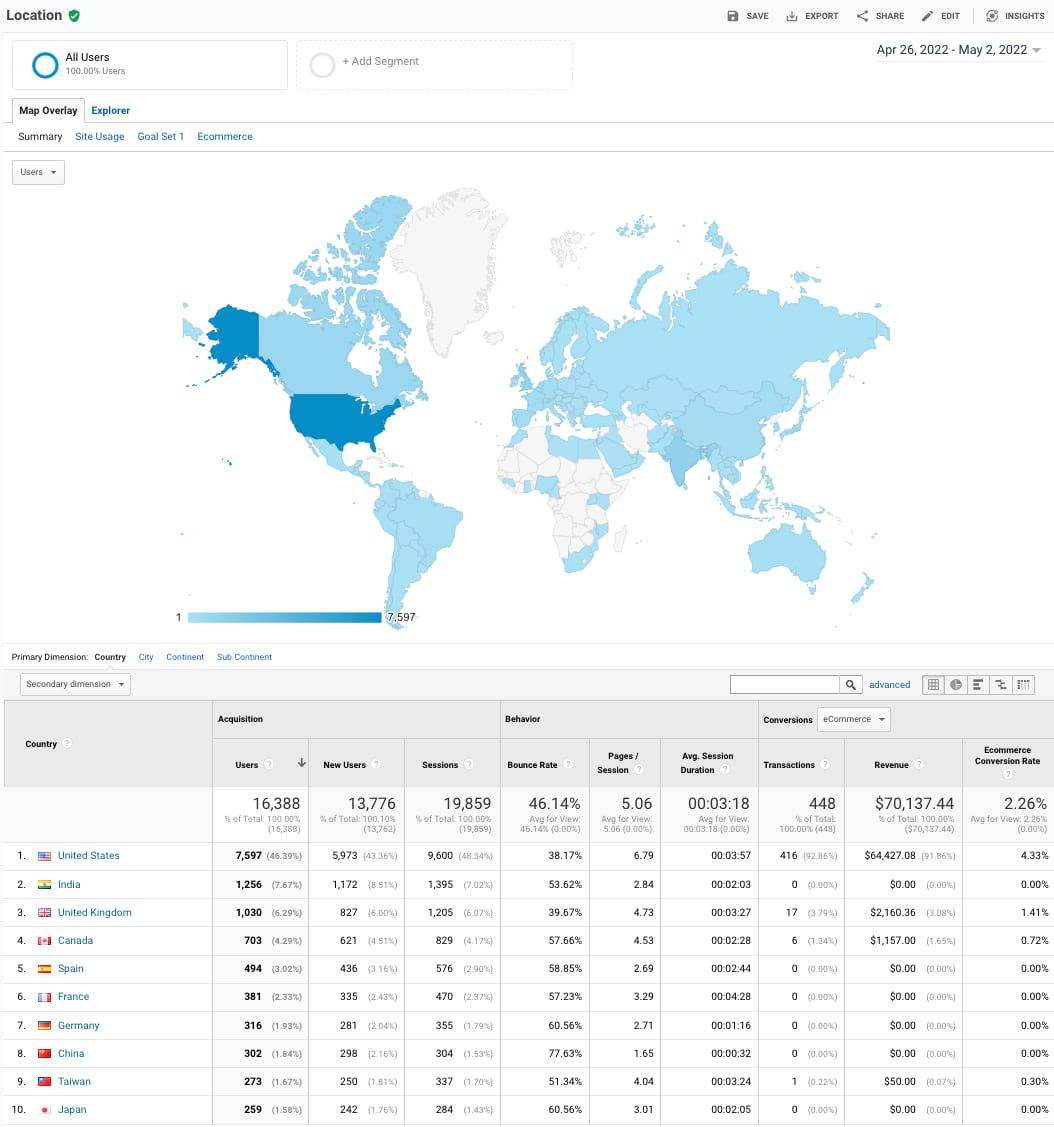Click the Add Segment selection circle
Screen dimensions: 1054x1127
(322, 64)
